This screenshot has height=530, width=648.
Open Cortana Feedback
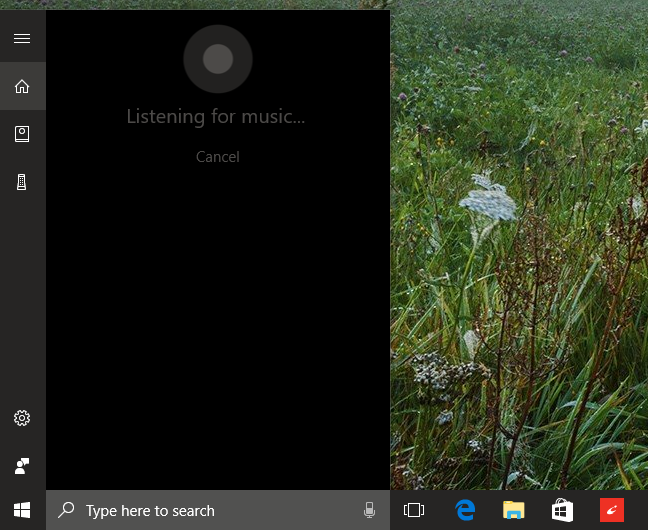[22, 466]
